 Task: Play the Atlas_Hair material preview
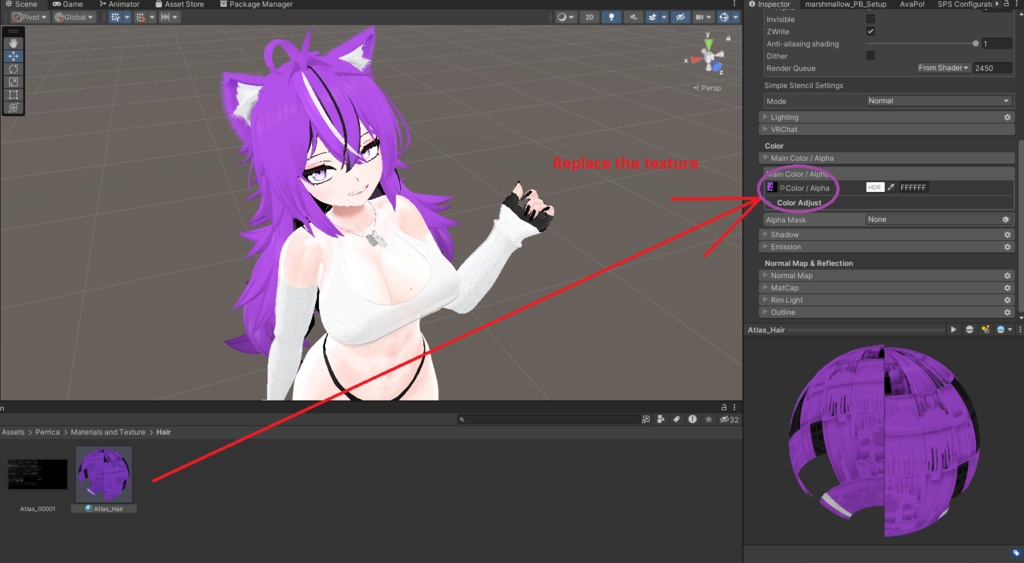click(x=953, y=330)
